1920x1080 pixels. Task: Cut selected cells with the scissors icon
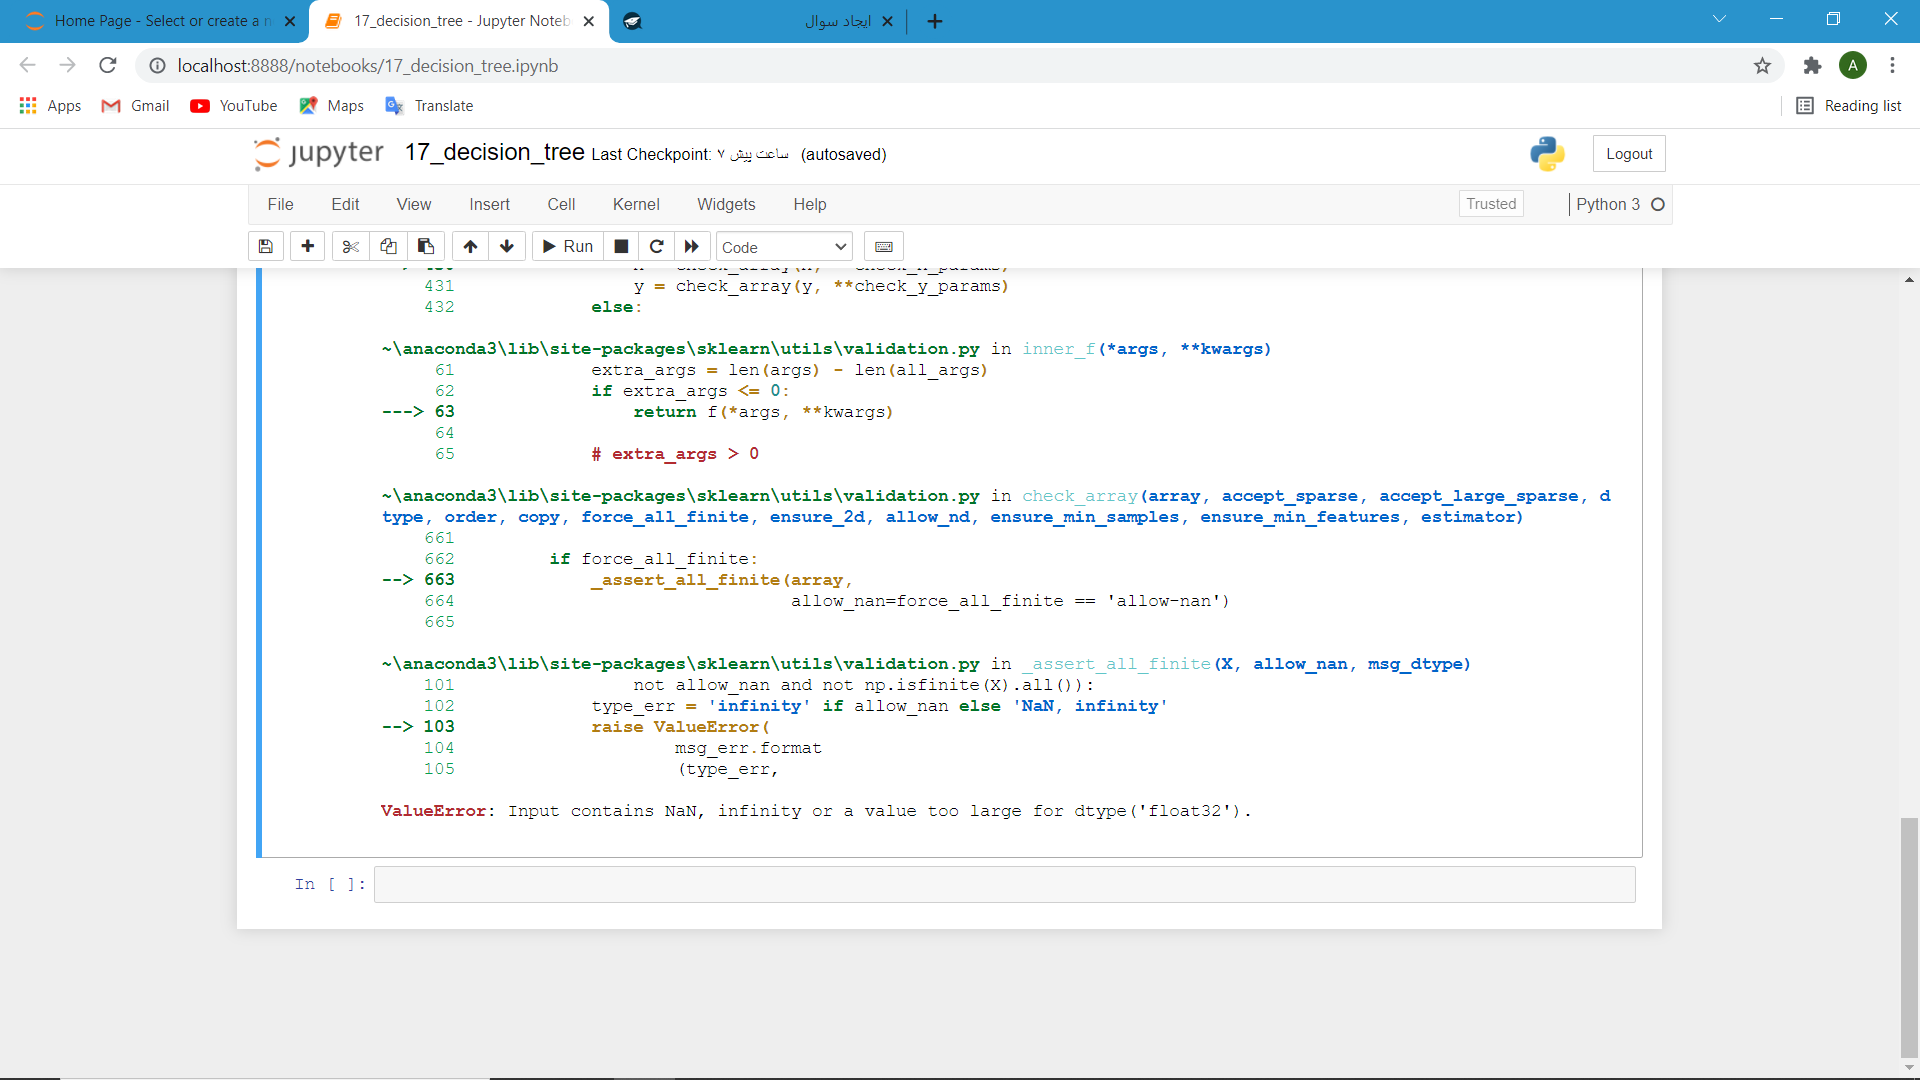coord(350,247)
